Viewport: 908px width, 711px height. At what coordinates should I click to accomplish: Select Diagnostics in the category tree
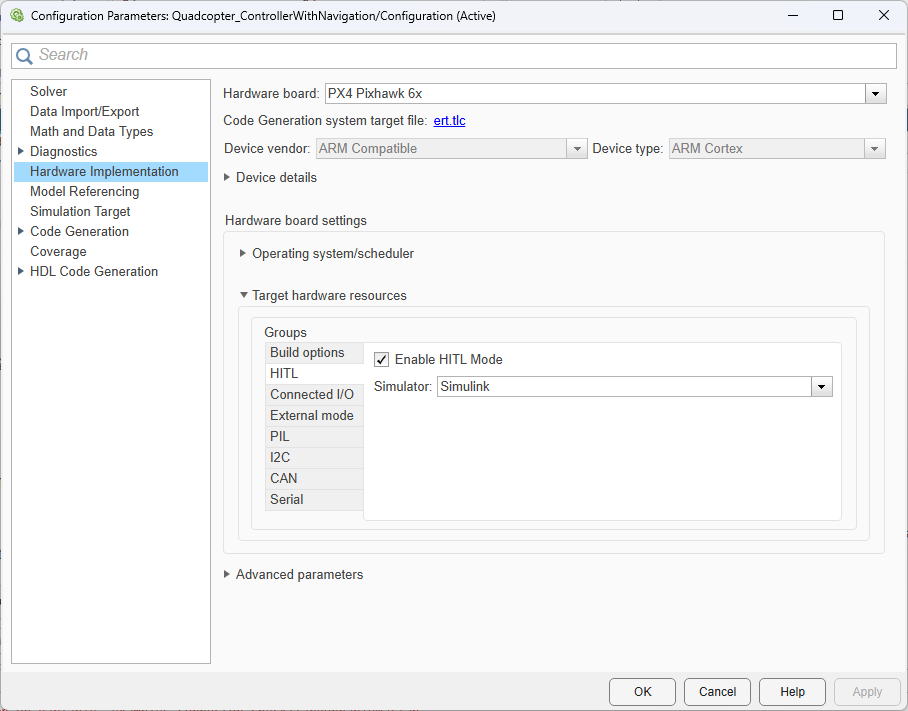(x=64, y=151)
